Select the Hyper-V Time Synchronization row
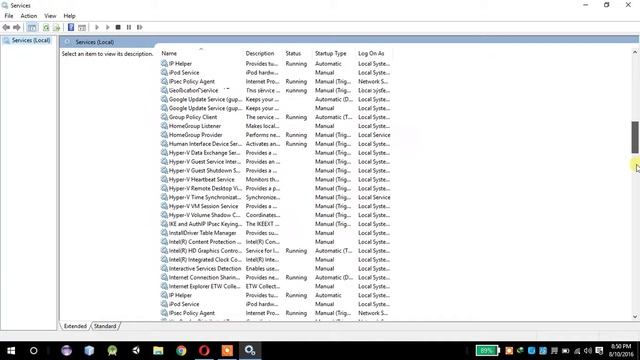Screen dimensions: 640x360 click(x=276, y=198)
